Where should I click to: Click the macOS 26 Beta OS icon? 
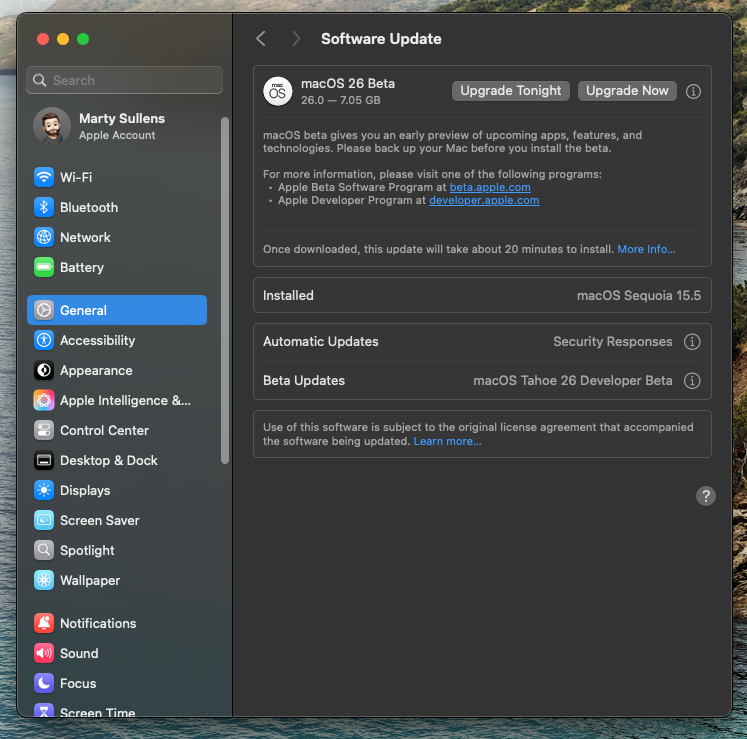click(x=278, y=91)
